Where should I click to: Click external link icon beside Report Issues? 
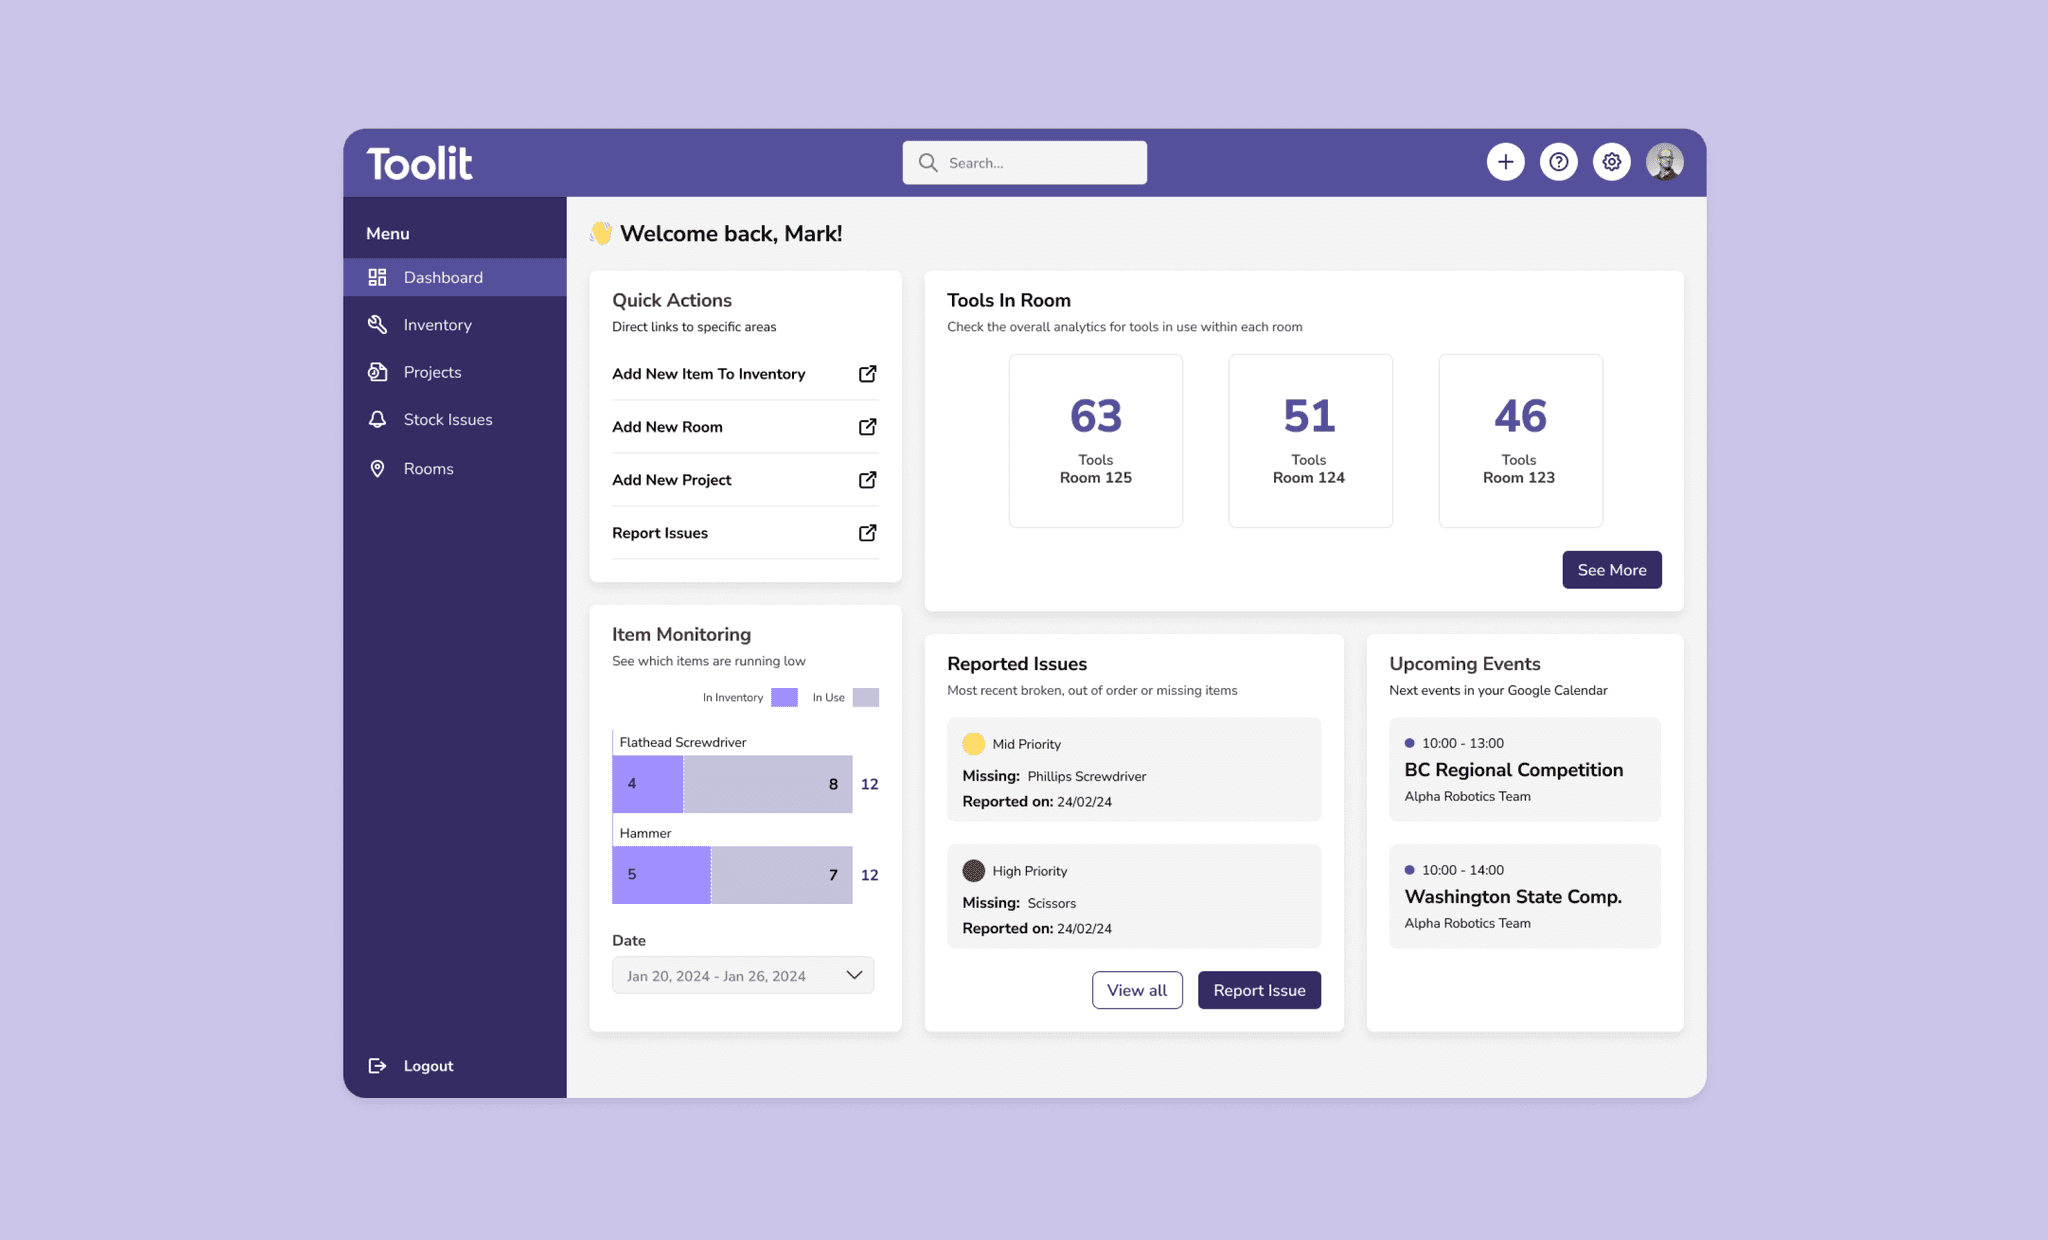[x=867, y=533]
